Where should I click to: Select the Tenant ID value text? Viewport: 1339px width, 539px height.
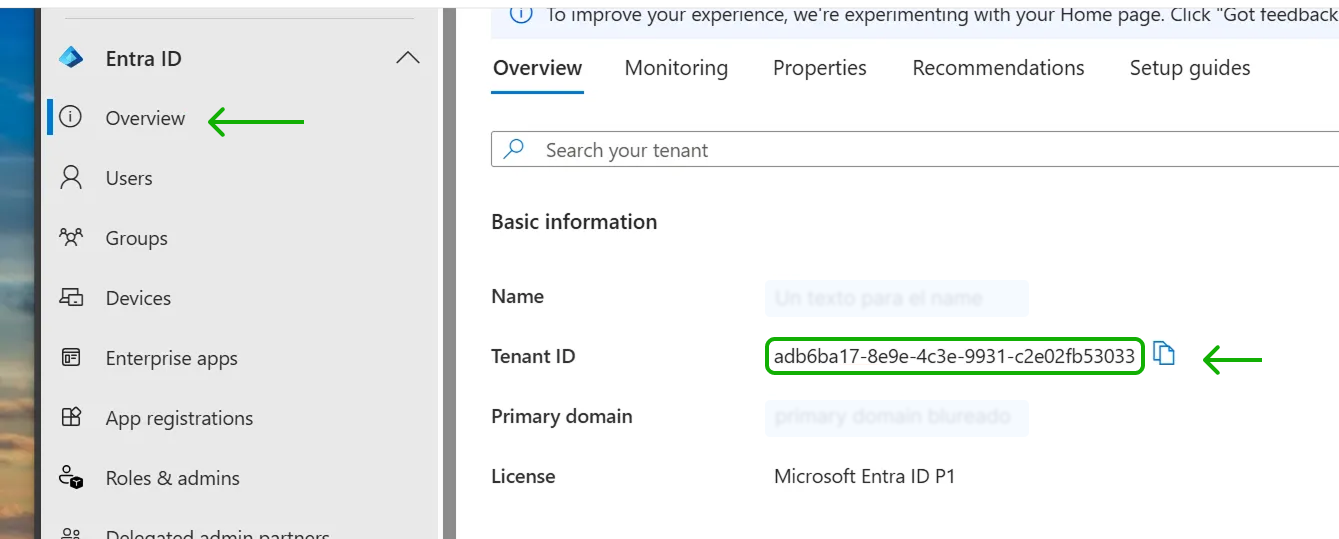[x=954, y=357]
